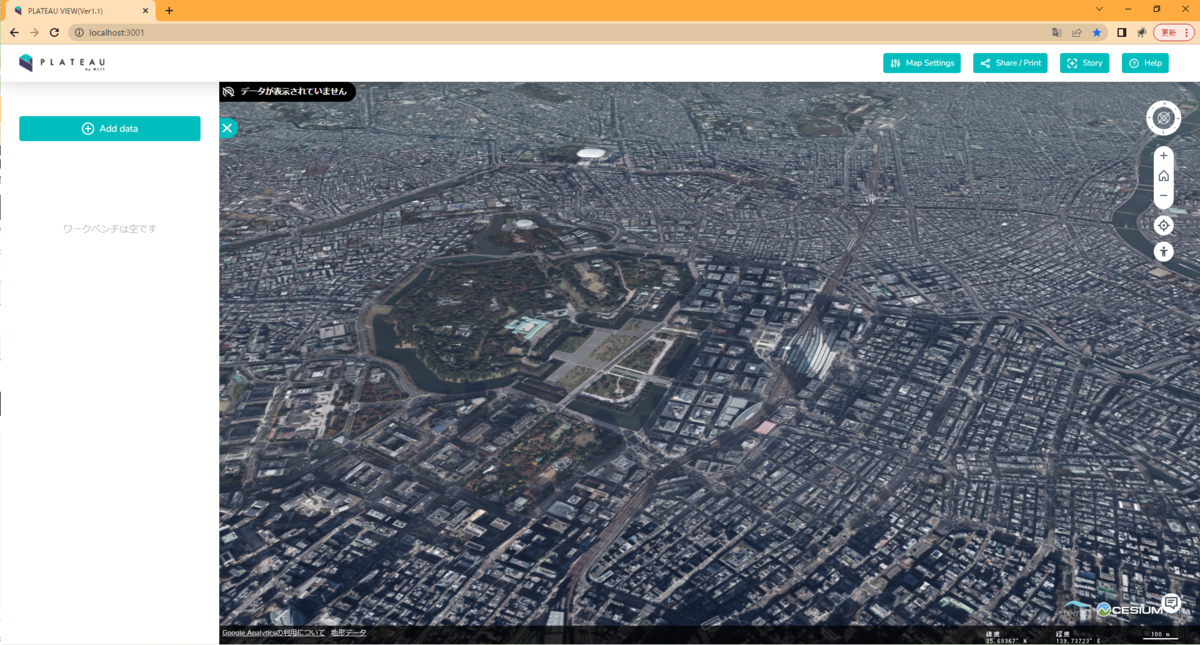Open Map Settings

click(922, 63)
